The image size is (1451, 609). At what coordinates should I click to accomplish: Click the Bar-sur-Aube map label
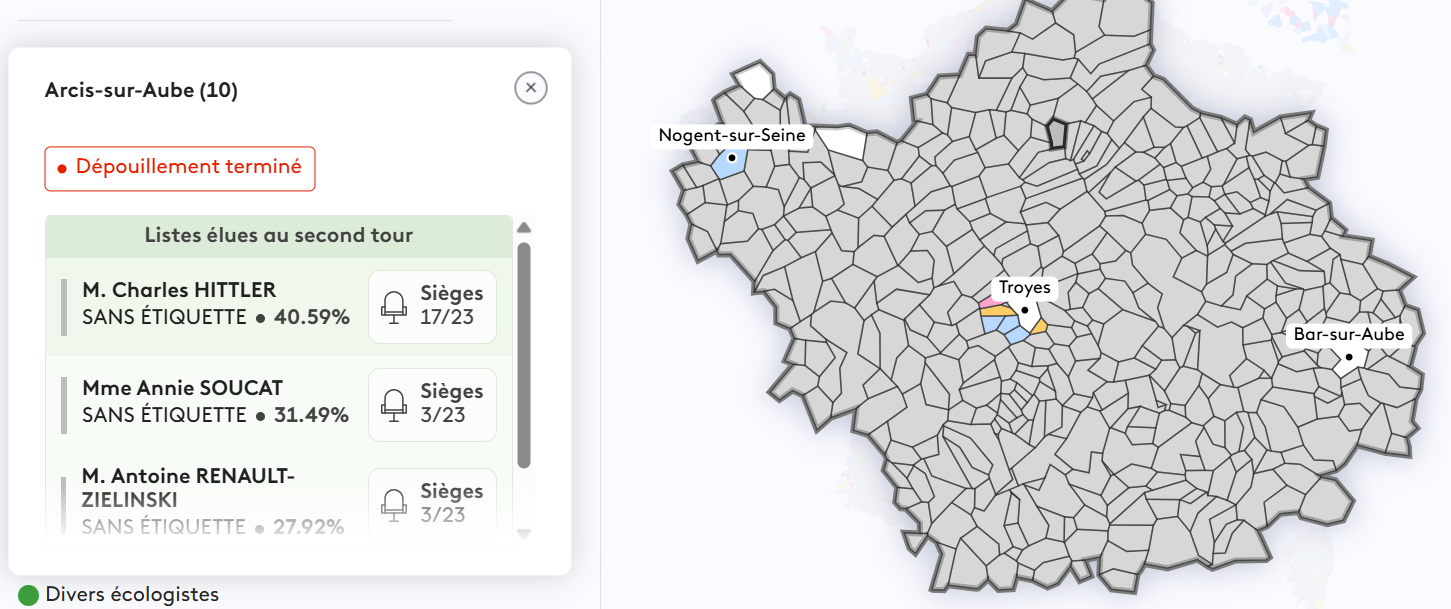[1348, 334]
